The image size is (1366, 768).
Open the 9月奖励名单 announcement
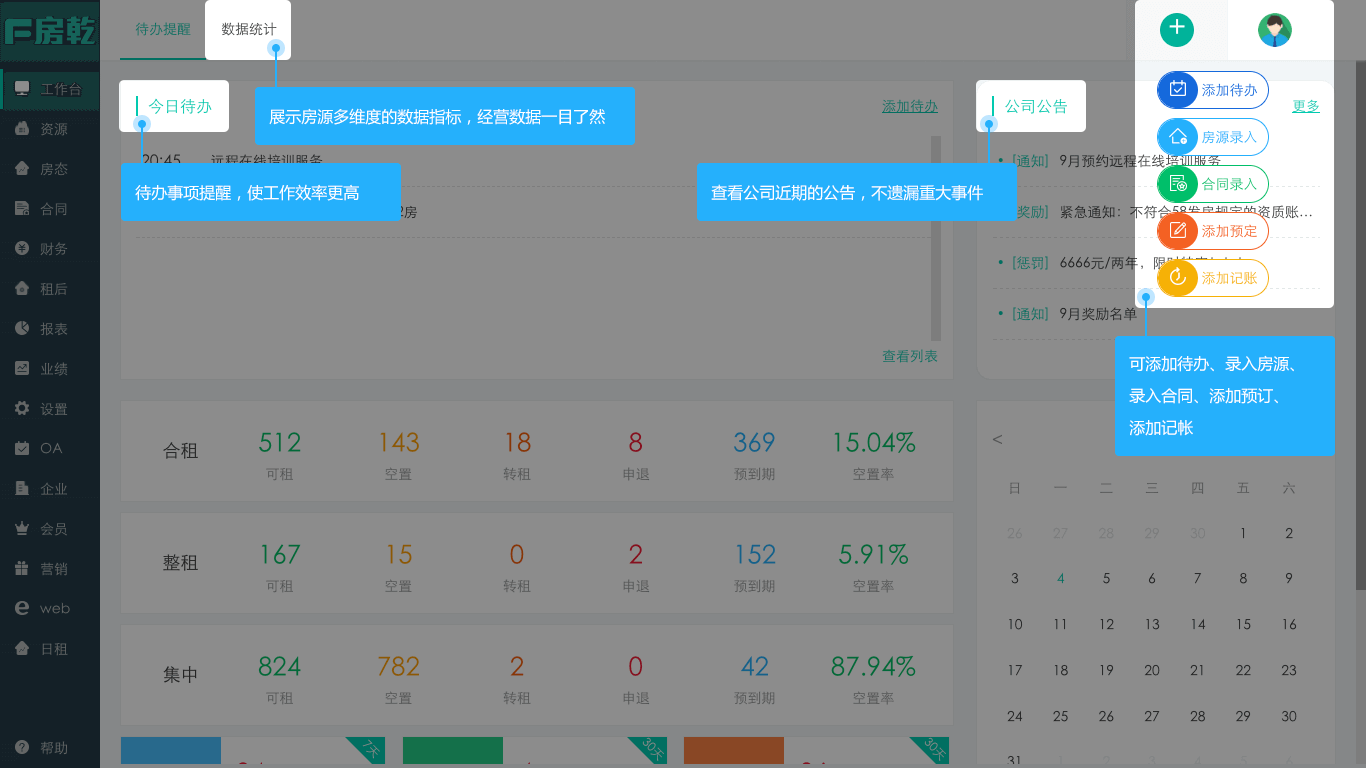(x=1097, y=314)
